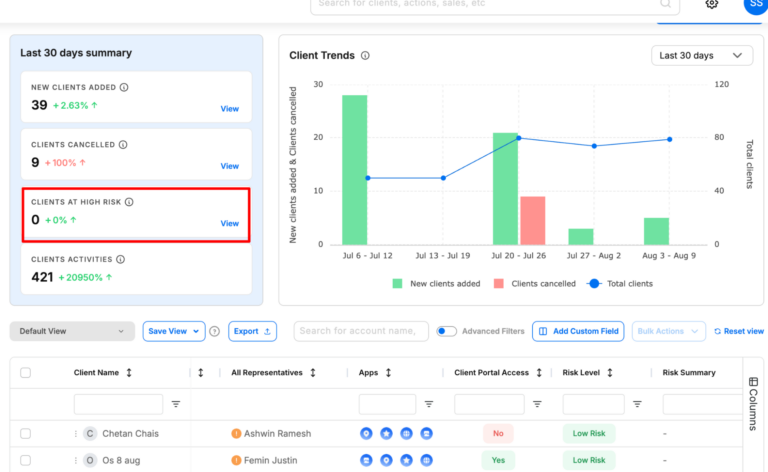Click the C avatar of Chetan Chais
Viewport: 768px width, 472px height.
tap(90, 433)
